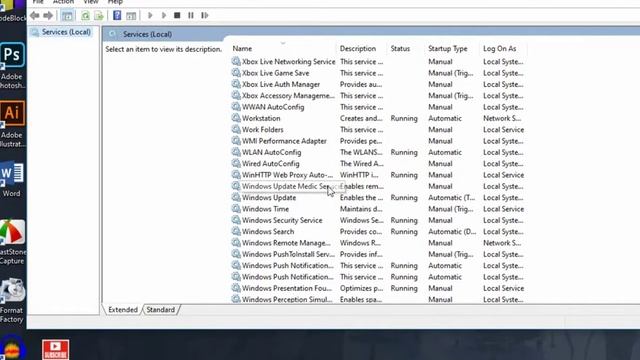Click the Restart Service toolbar icon
640x360 pixels.
tap(204, 16)
